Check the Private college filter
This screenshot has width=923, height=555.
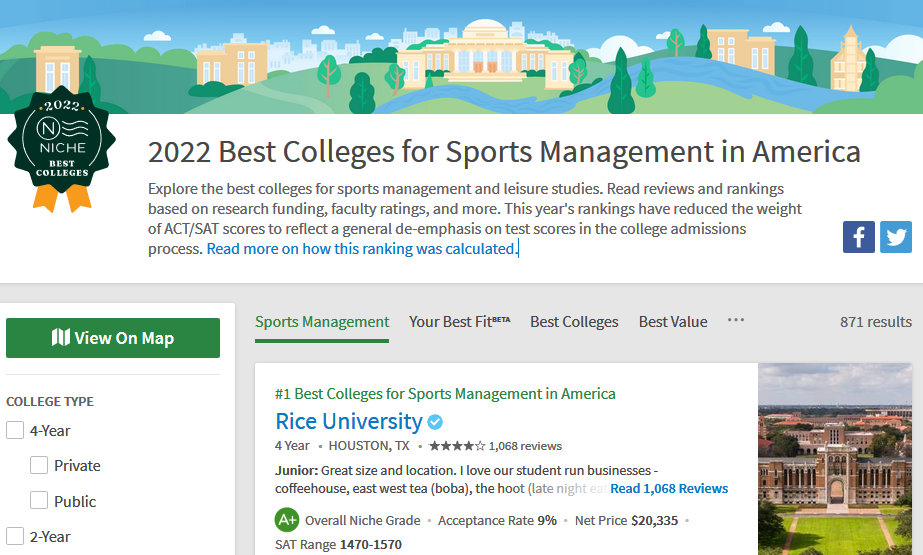coord(39,465)
